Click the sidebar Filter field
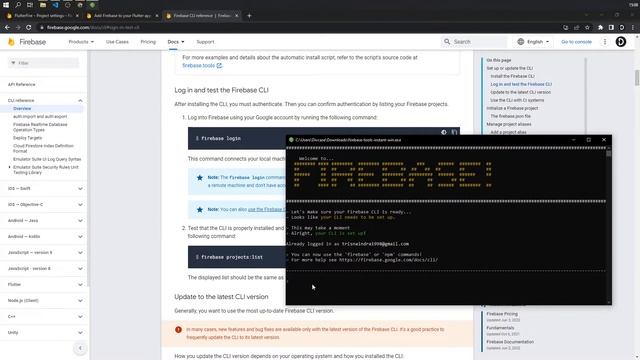Screen dimensions: 640x360 [43, 63]
